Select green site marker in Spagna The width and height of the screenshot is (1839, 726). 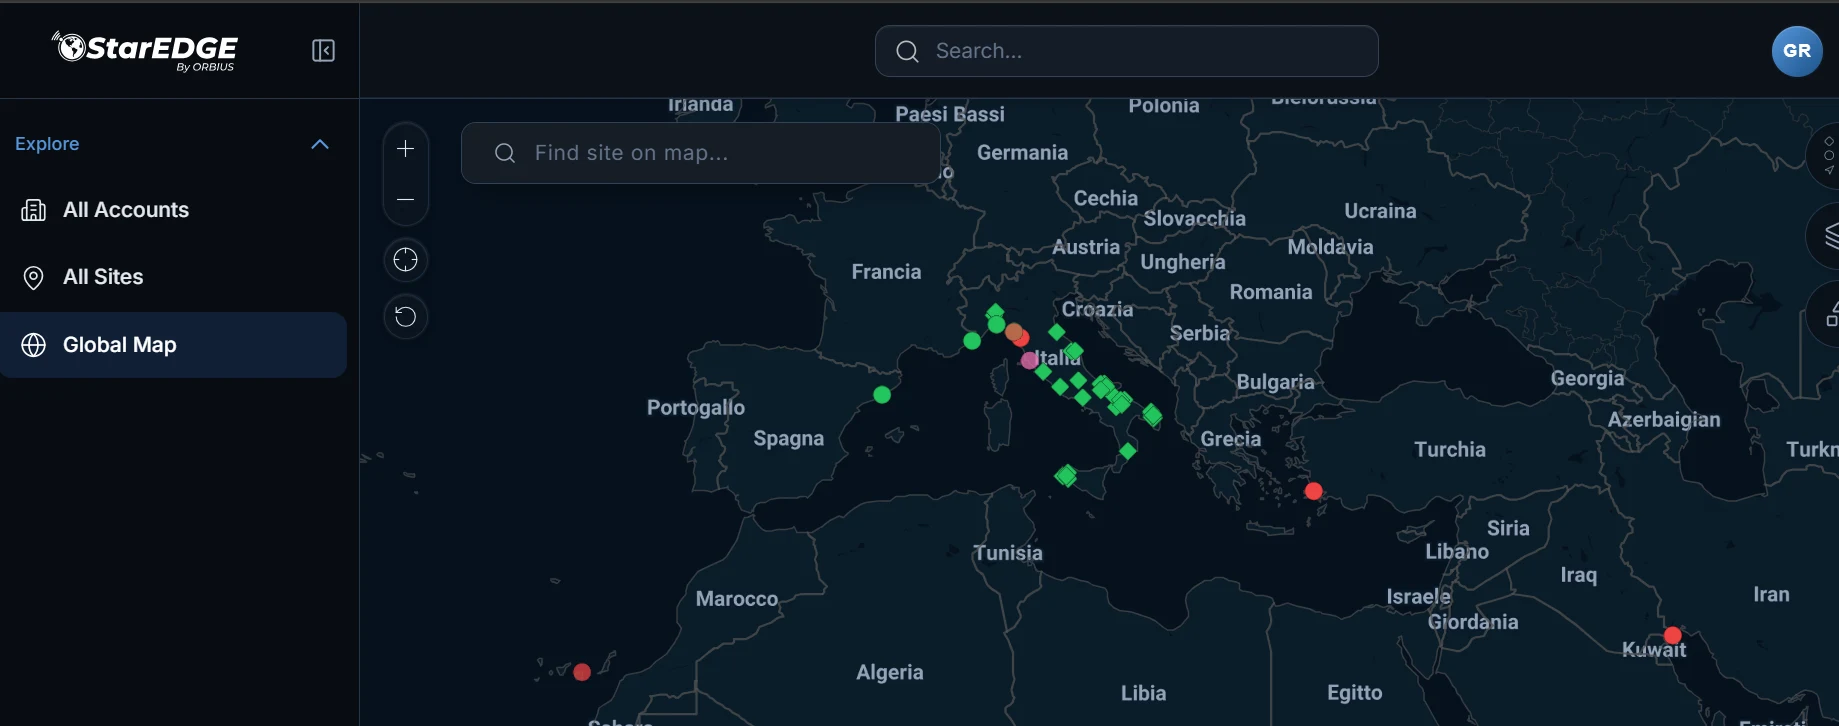[882, 395]
